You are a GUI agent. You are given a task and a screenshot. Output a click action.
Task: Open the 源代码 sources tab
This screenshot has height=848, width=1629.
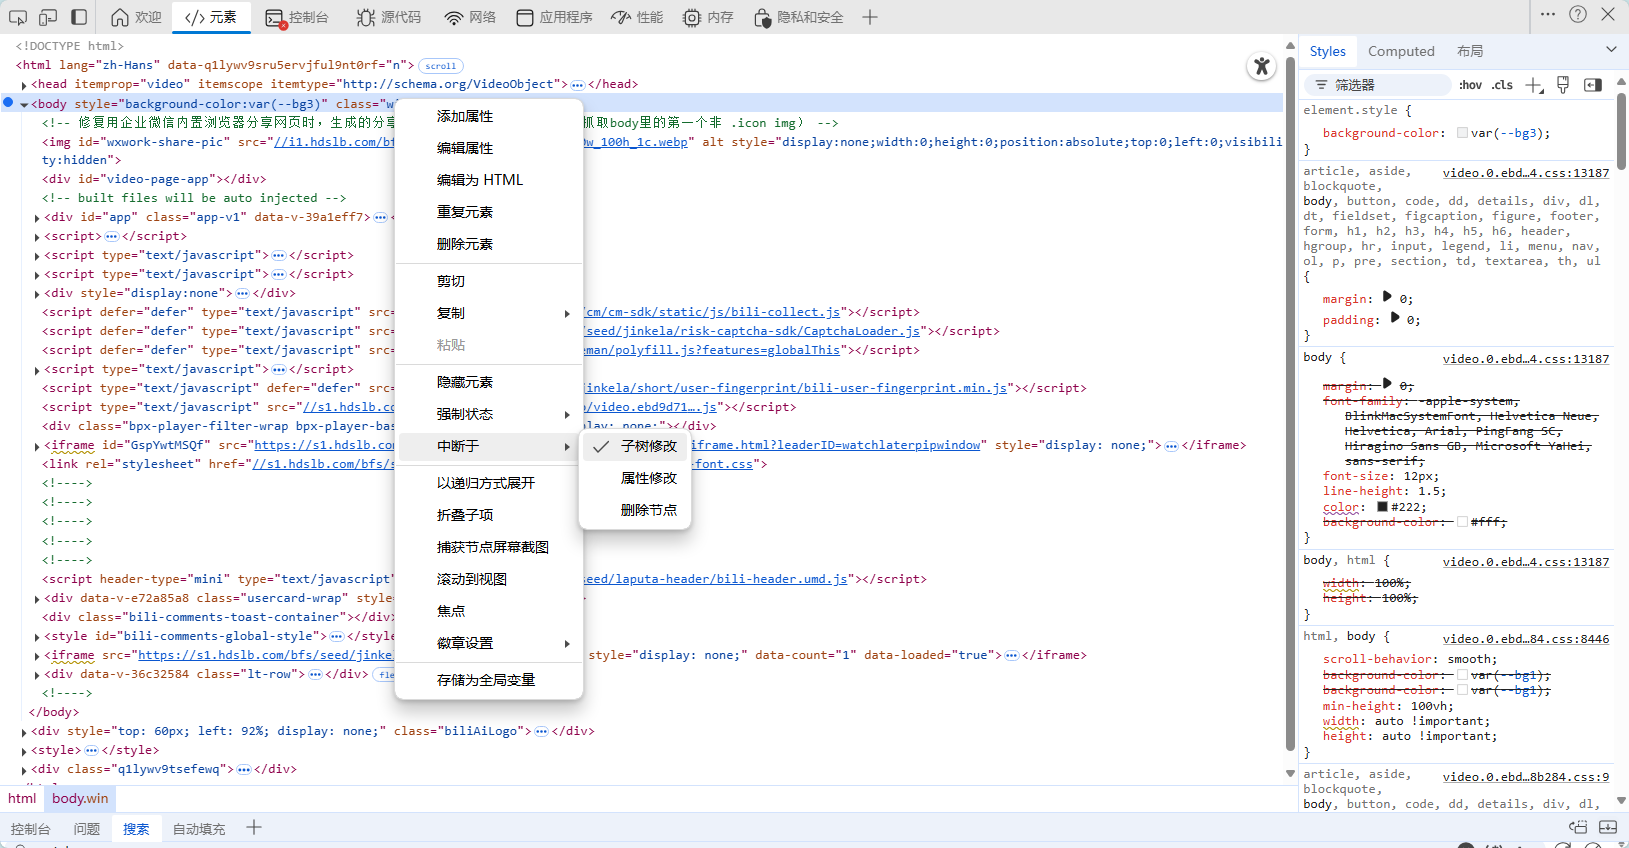point(389,17)
